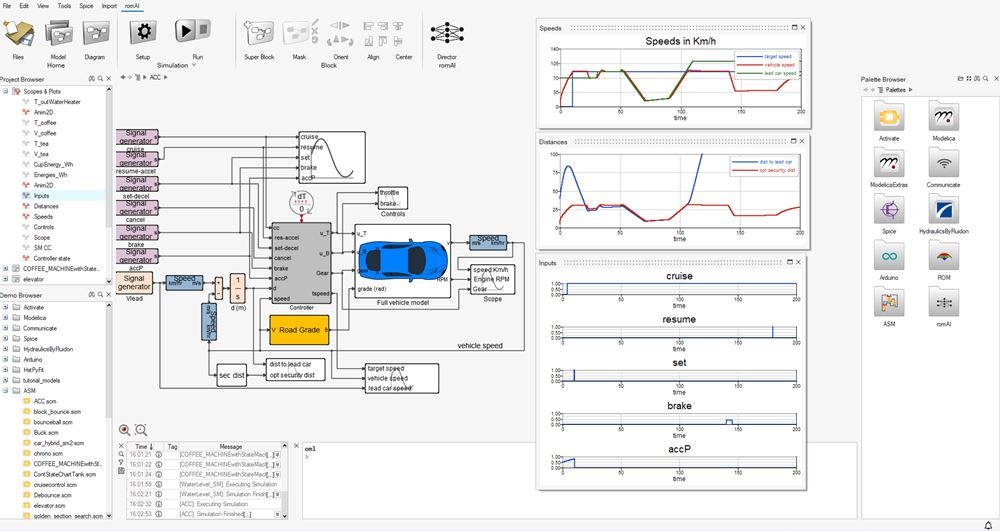This screenshot has height=531, width=1000.
Task: Switch to the romAI ribbon tab
Action: [132, 6]
